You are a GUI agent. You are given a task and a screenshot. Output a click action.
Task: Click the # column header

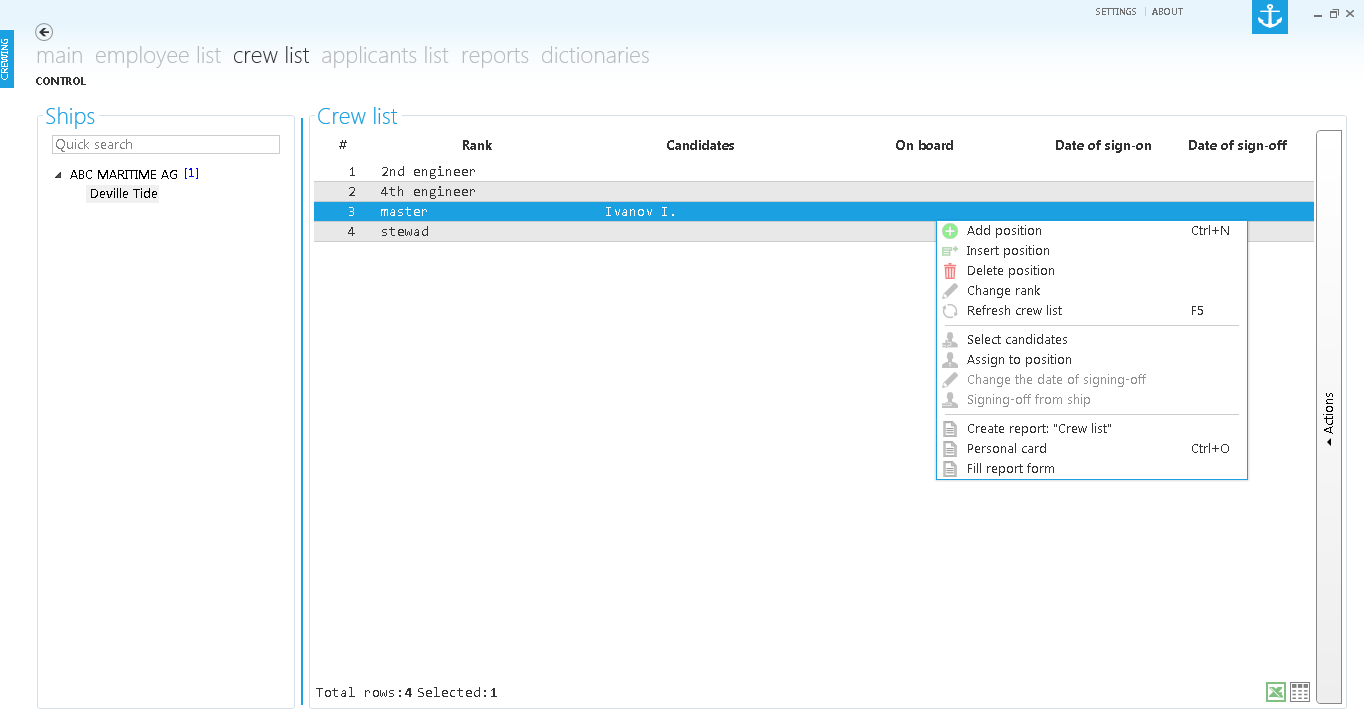(343, 146)
